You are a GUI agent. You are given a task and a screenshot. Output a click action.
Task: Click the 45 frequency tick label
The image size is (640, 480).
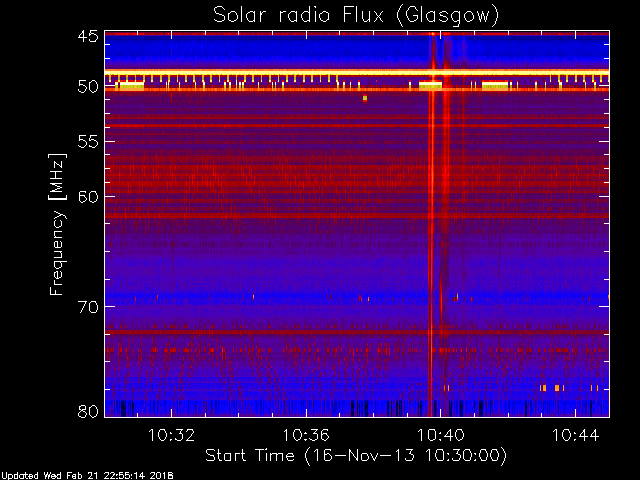tap(88, 36)
